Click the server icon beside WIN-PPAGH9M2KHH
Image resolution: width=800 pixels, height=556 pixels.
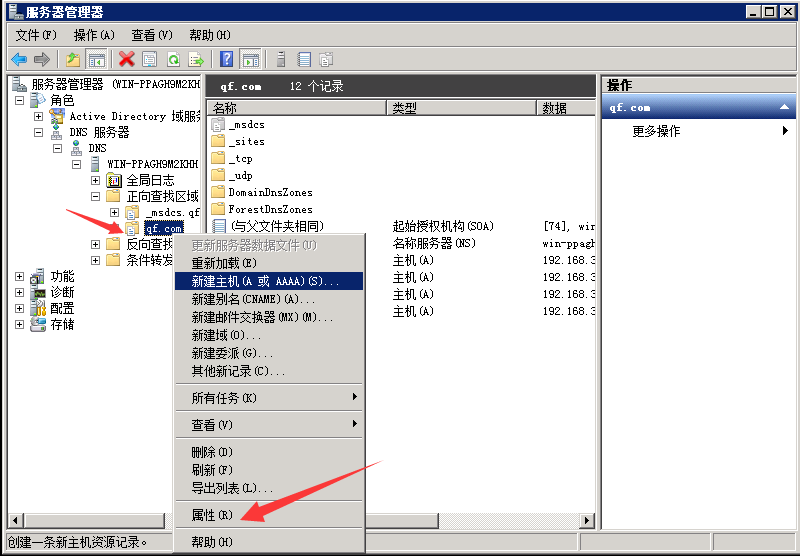click(95, 164)
